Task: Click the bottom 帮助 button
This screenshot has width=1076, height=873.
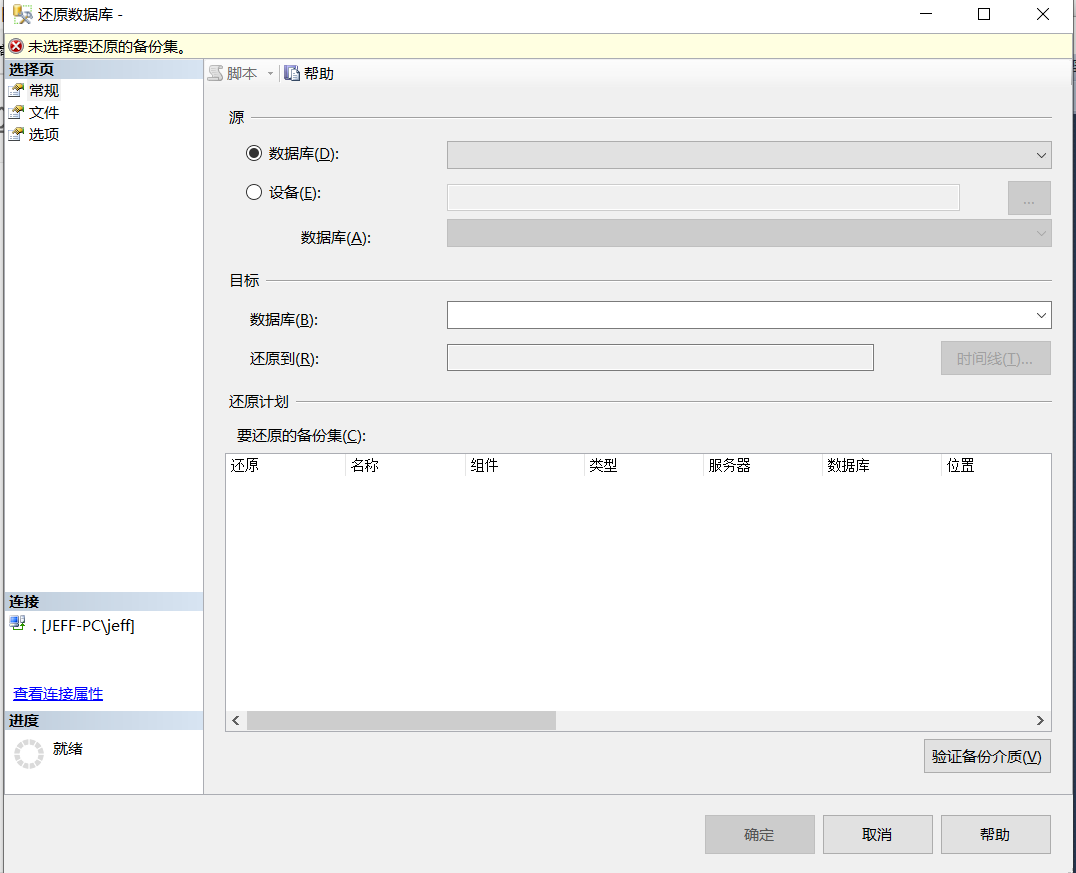Action: click(x=996, y=835)
